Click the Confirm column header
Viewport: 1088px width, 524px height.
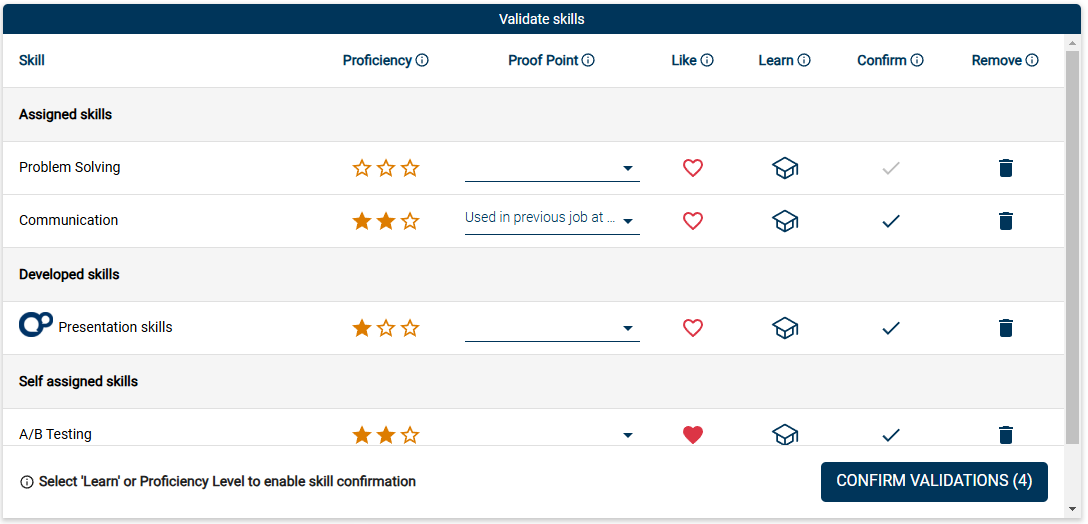pyautogui.click(x=881, y=61)
